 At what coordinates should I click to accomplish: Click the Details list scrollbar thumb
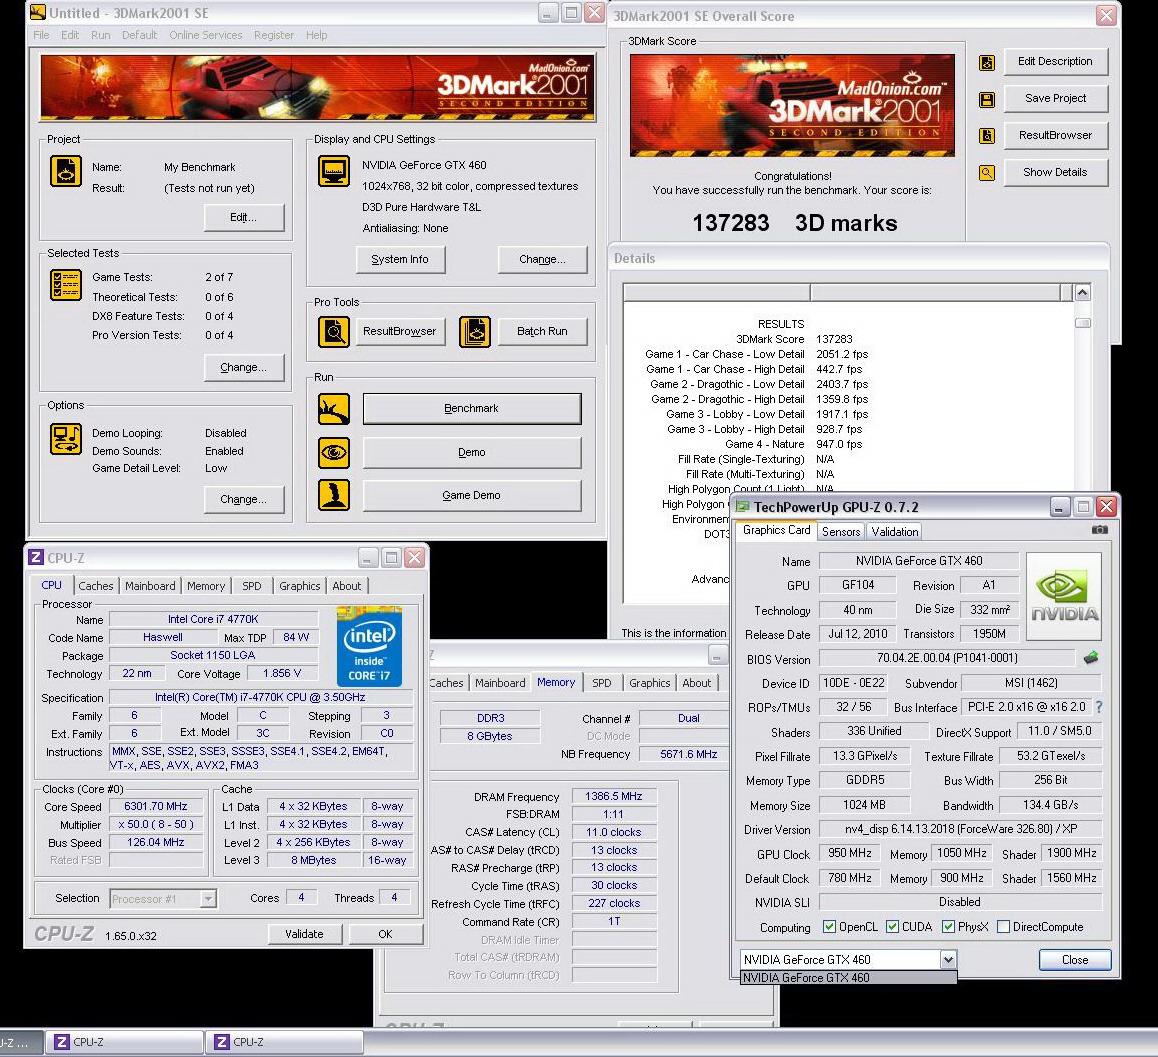coord(1082,323)
